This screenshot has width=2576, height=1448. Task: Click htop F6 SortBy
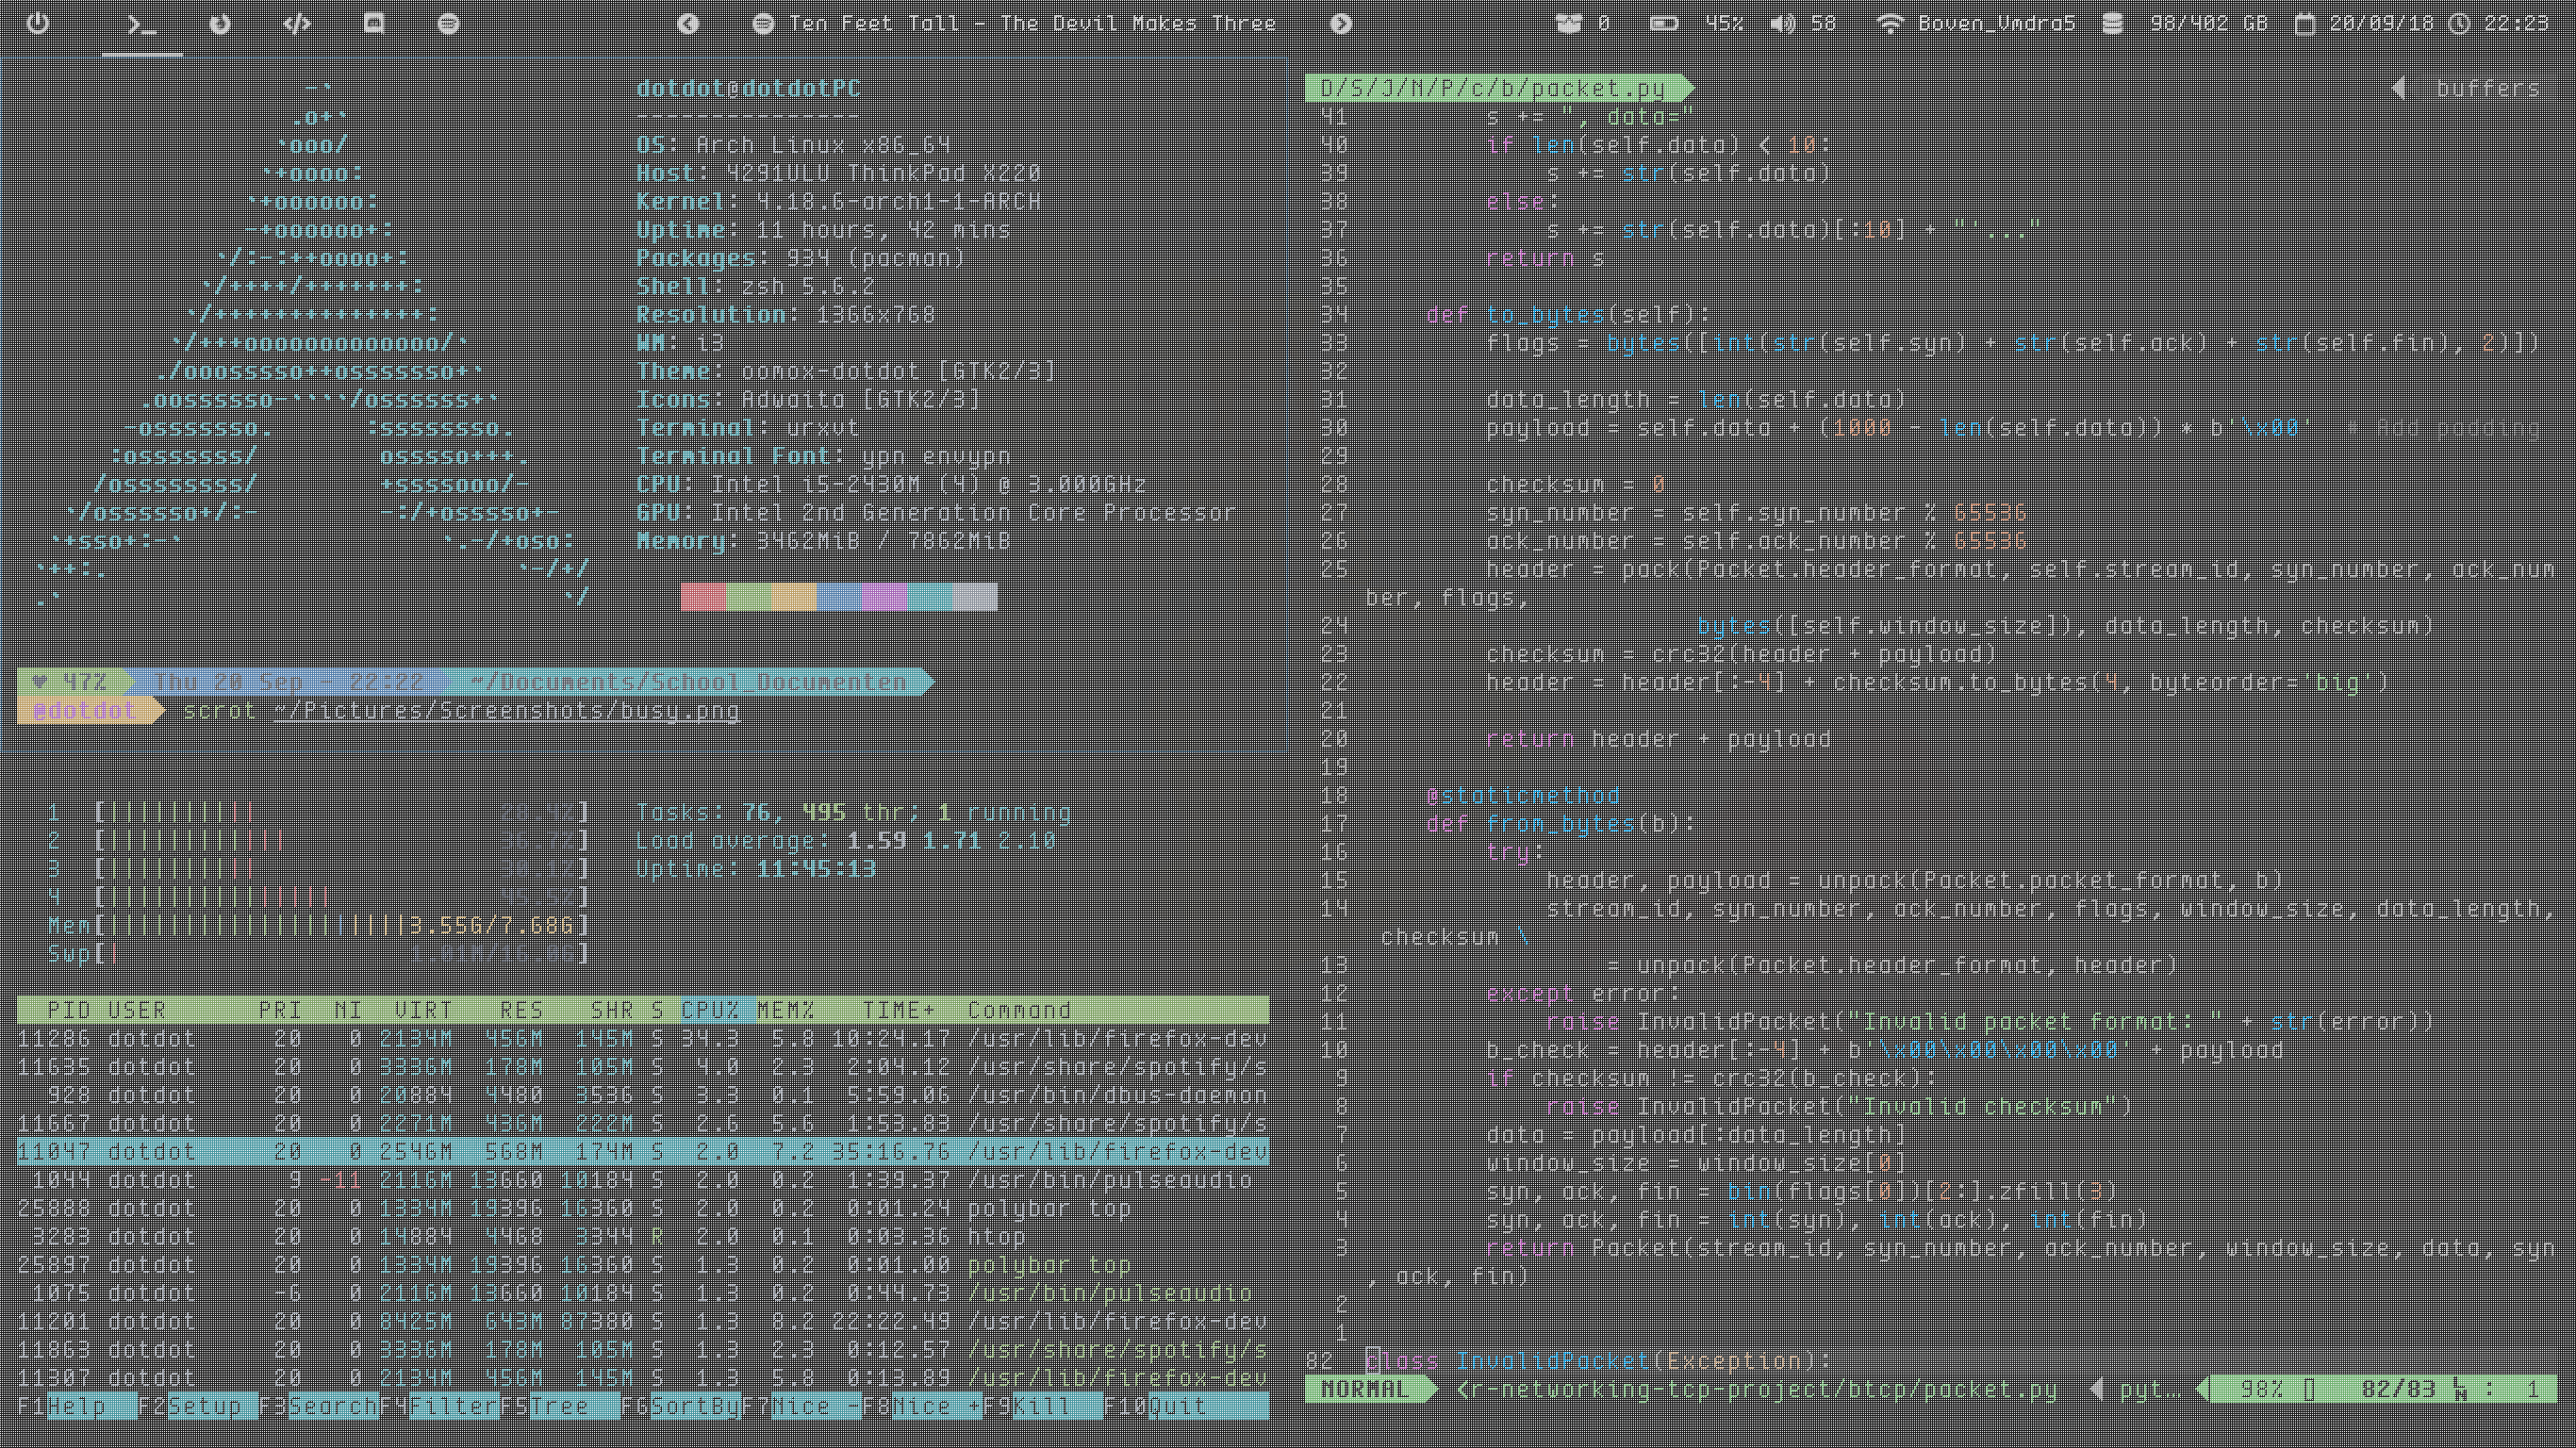point(681,1406)
